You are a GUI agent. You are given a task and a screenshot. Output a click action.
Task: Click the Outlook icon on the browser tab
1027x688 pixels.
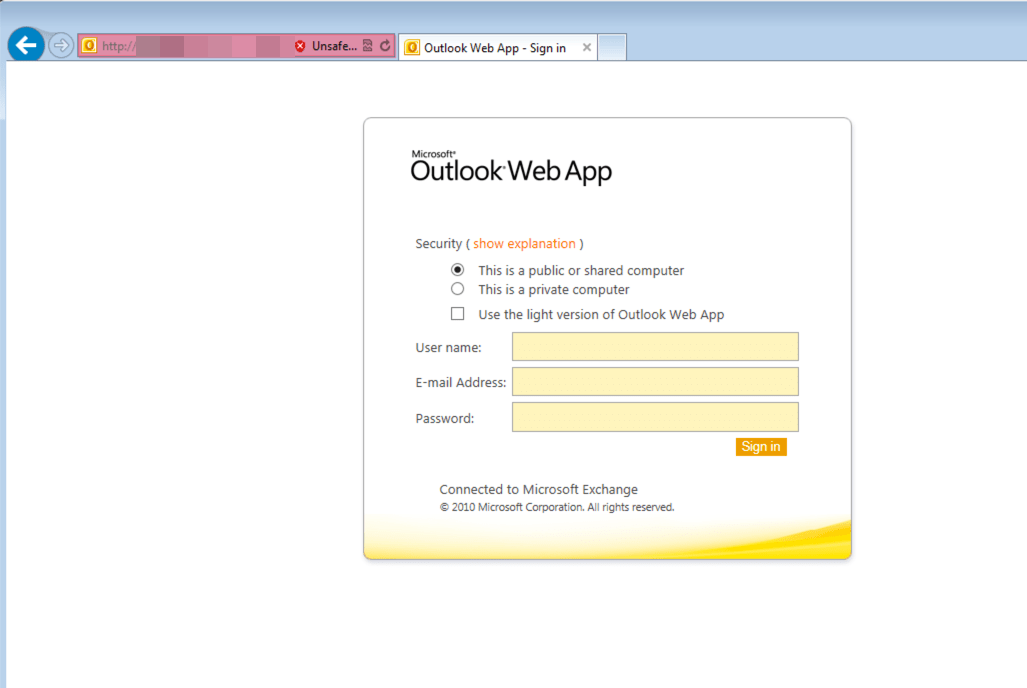[412, 48]
